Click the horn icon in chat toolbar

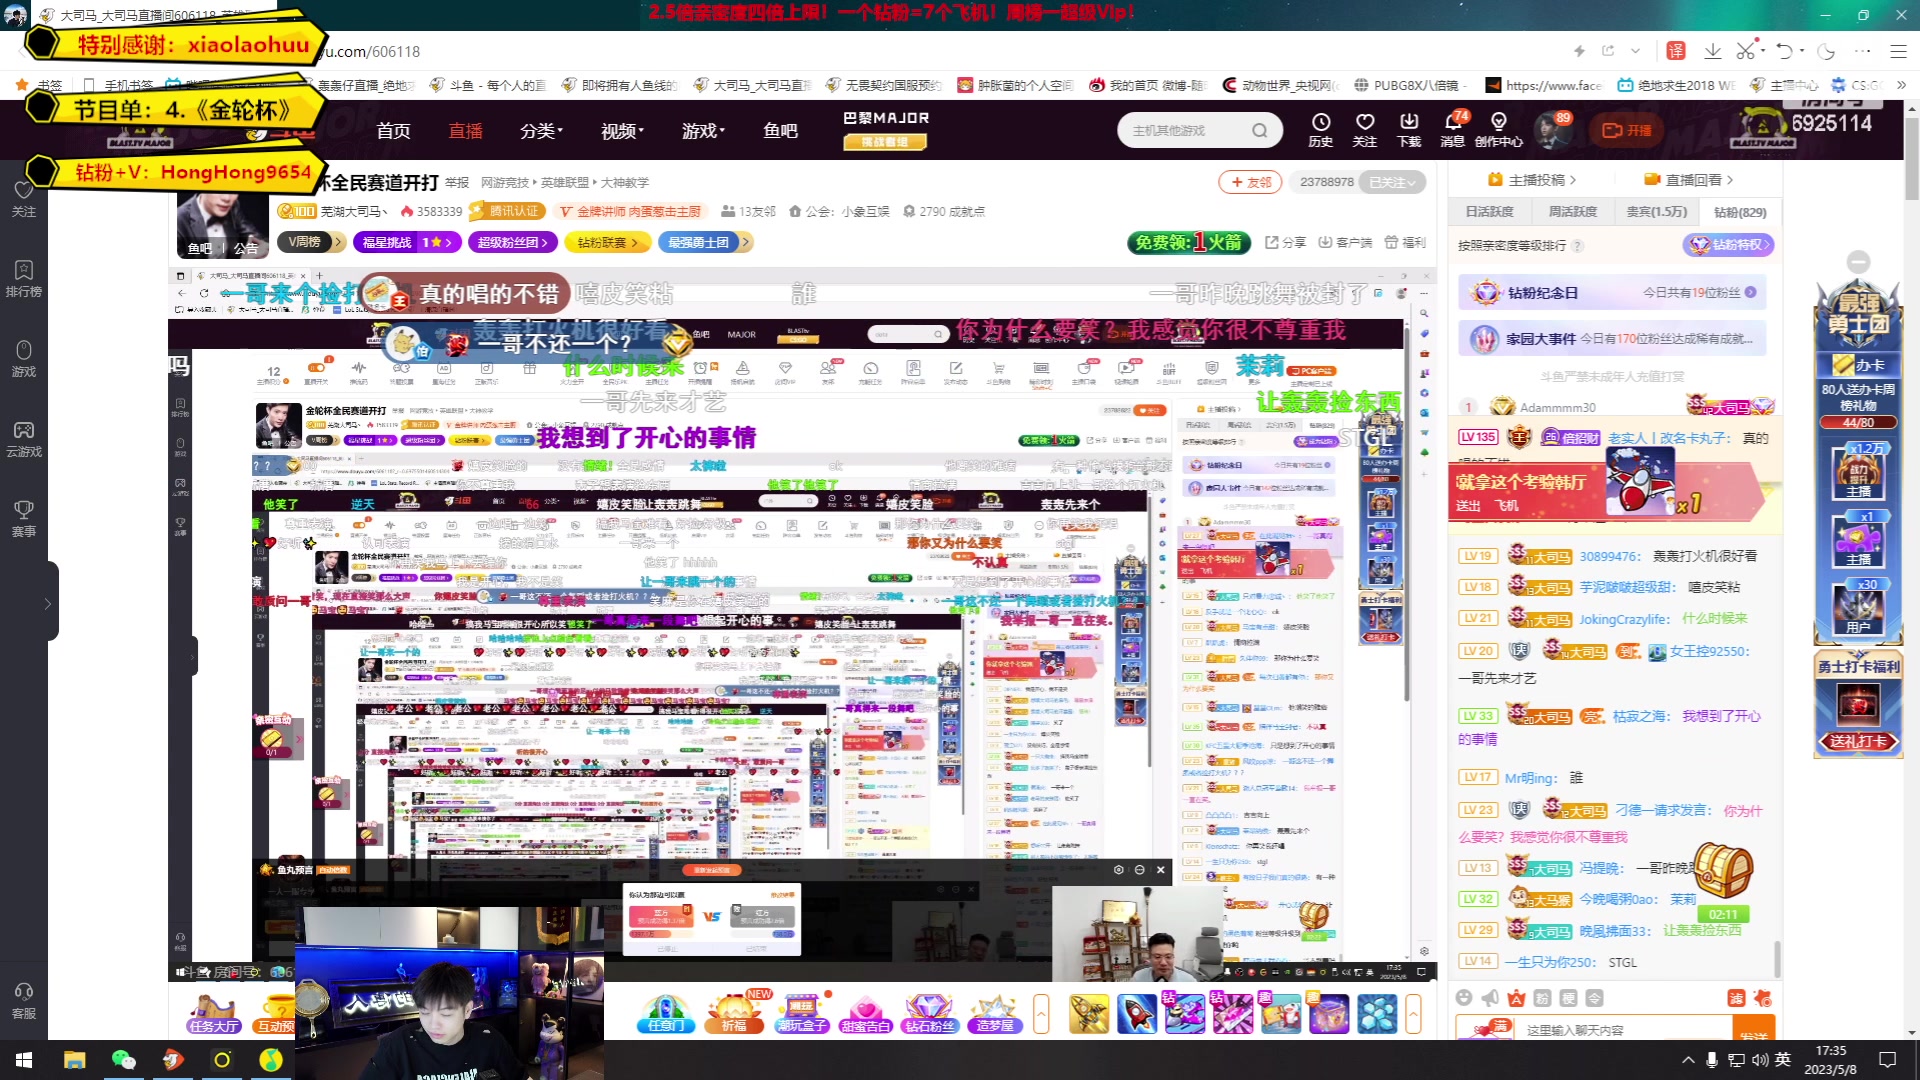[1490, 997]
